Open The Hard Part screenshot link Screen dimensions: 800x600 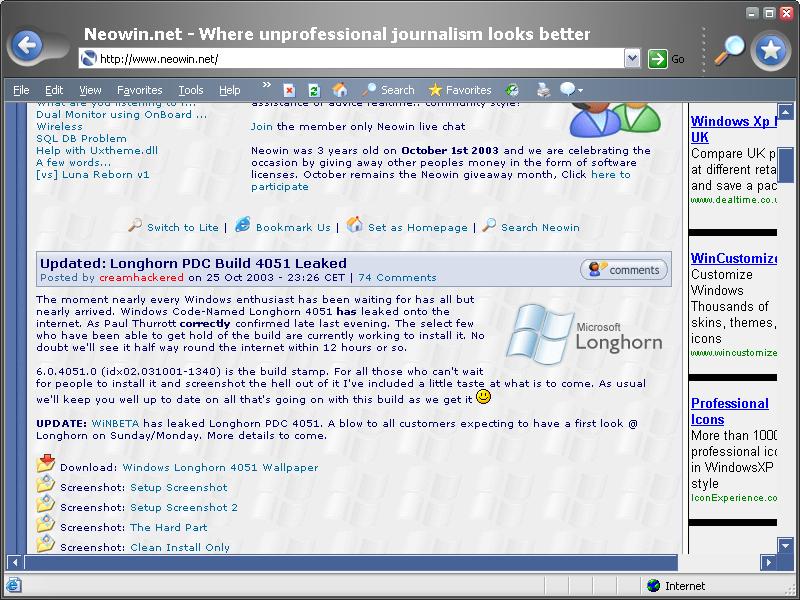(168, 527)
